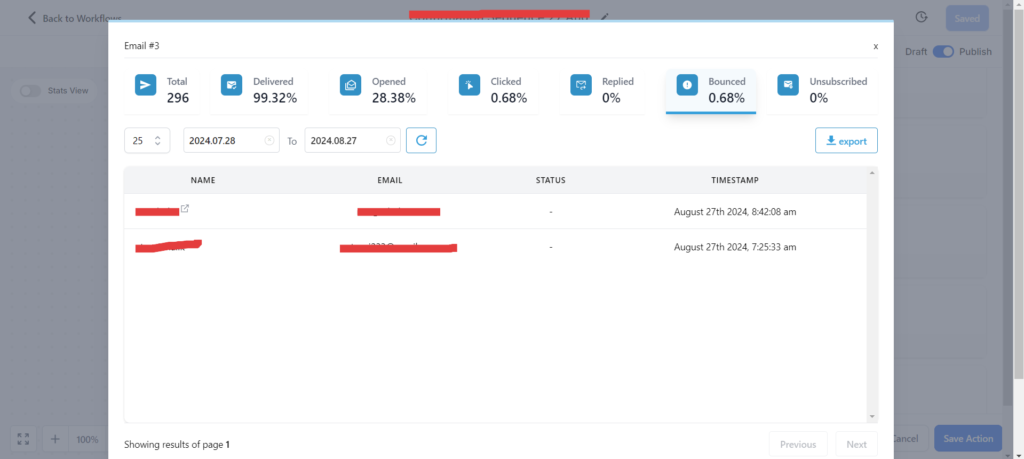Click the Previous page button
Viewport: 1024px width, 459px height.
click(x=798, y=444)
